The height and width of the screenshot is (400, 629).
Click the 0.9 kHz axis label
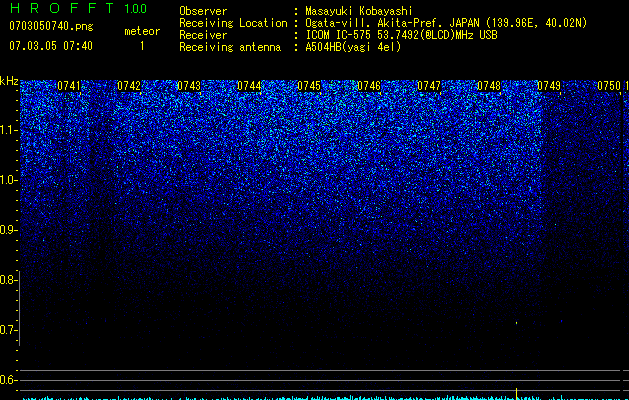[x=8, y=230]
